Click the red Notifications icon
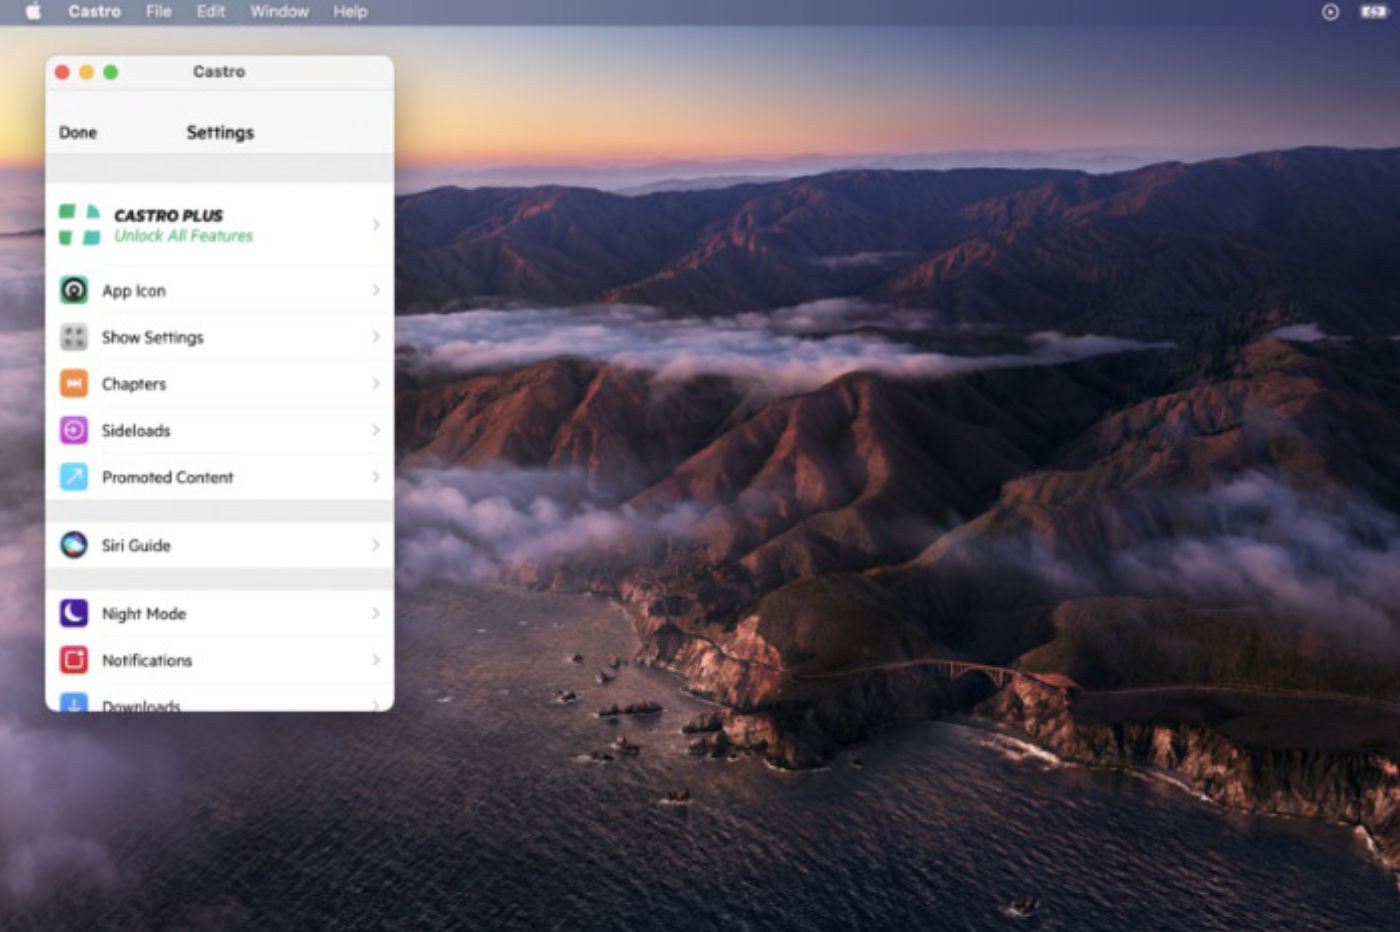The height and width of the screenshot is (932, 1400). pyautogui.click(x=74, y=660)
